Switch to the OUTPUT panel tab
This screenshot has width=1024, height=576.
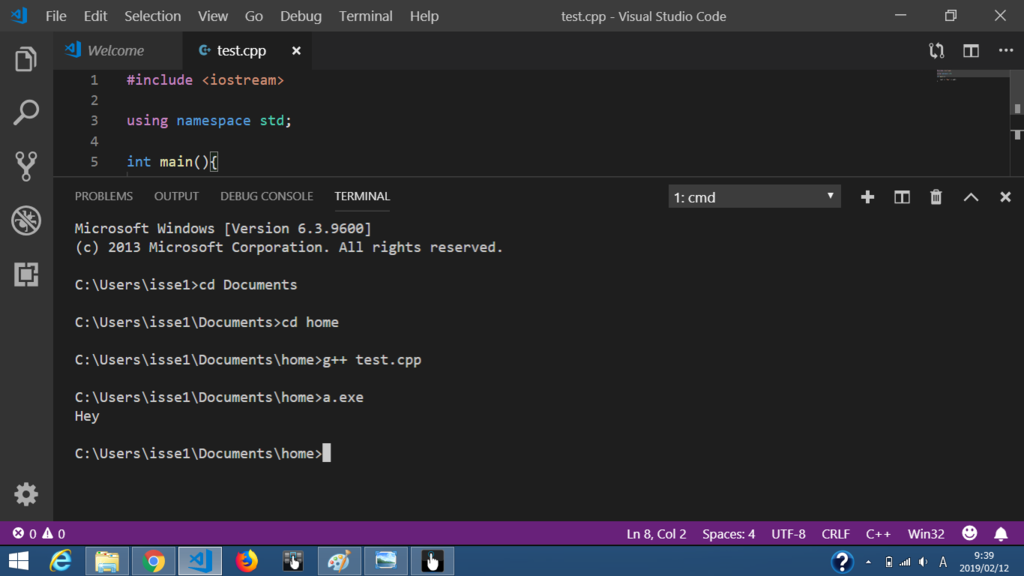point(176,196)
